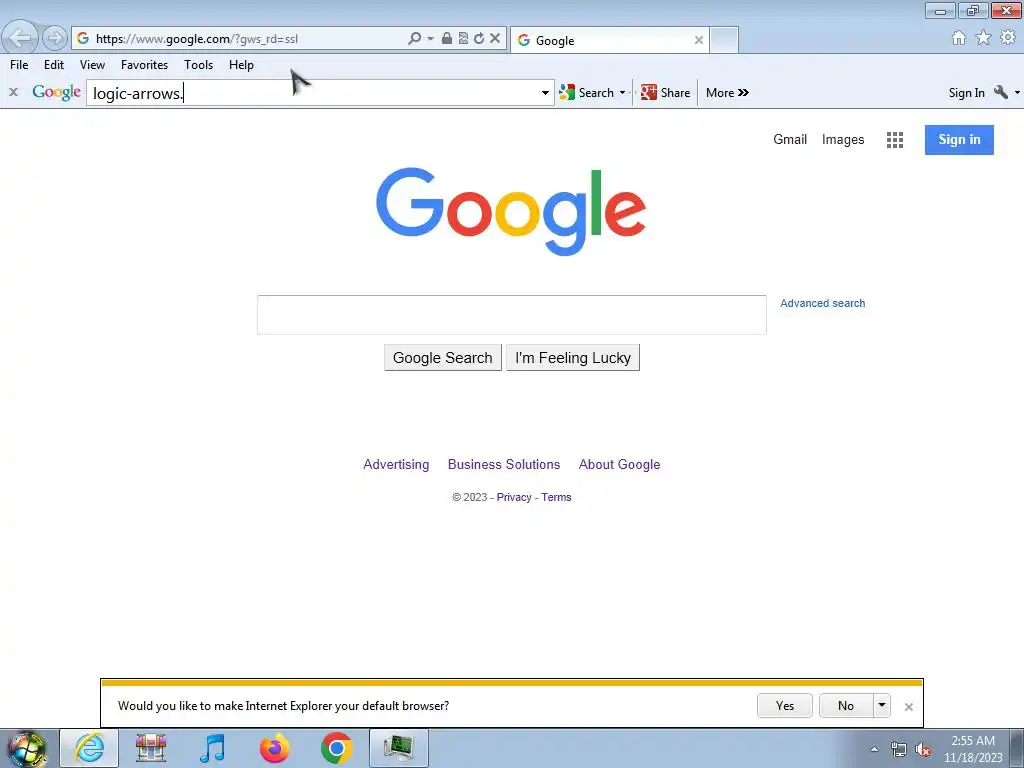Click the security lock icon in address bar
The height and width of the screenshot is (768, 1024).
(447, 39)
